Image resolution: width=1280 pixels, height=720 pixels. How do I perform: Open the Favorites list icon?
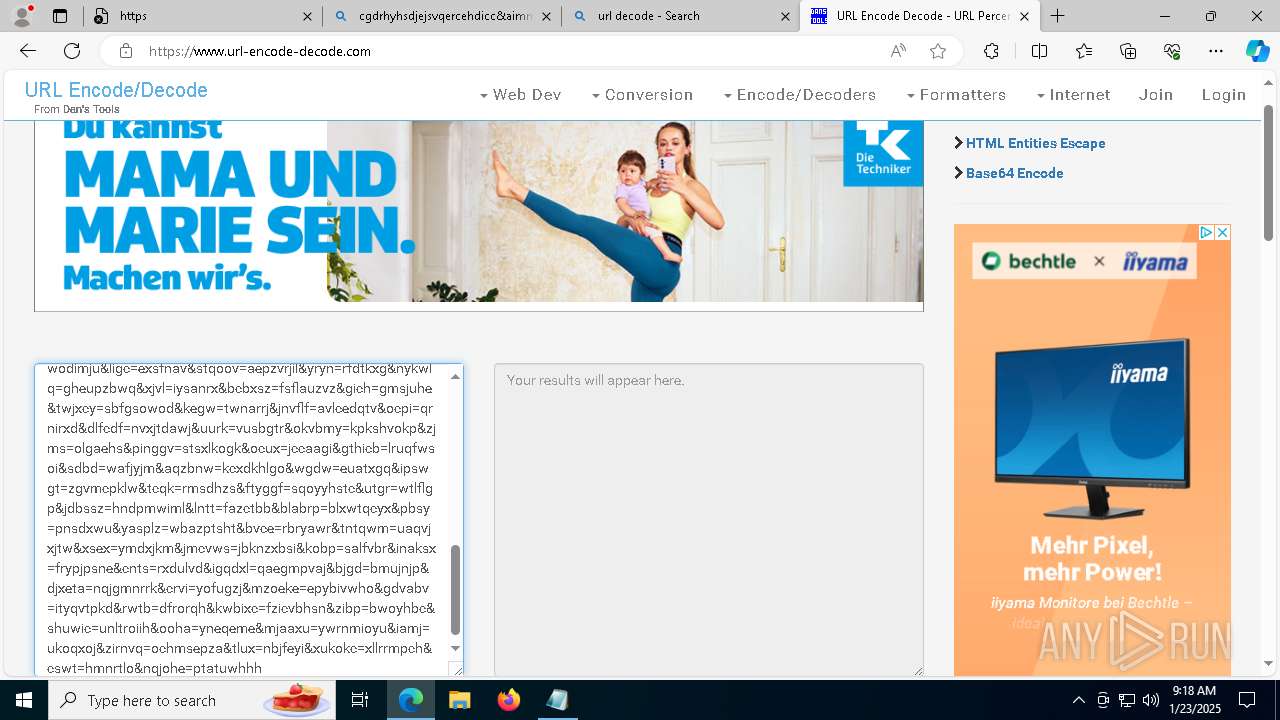[1084, 51]
